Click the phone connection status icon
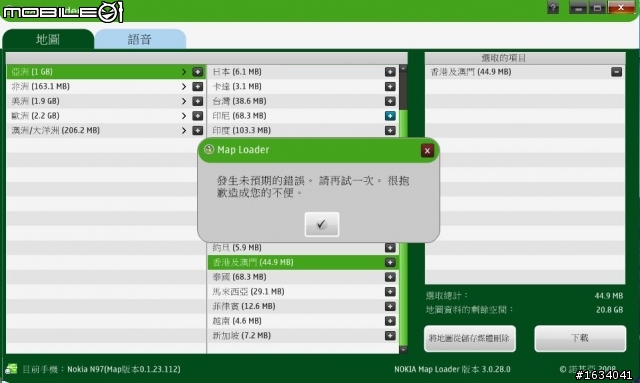The image size is (640, 383). (11, 369)
